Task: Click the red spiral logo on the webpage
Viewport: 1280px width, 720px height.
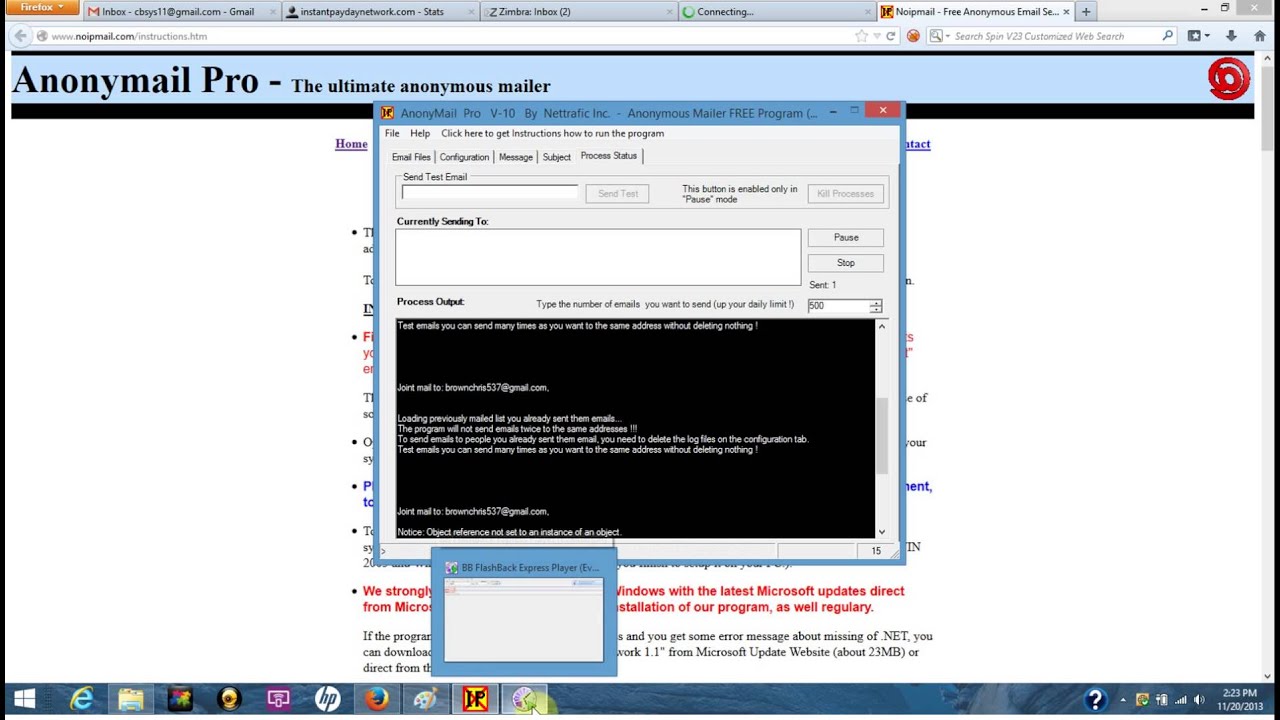Action: click(1229, 79)
